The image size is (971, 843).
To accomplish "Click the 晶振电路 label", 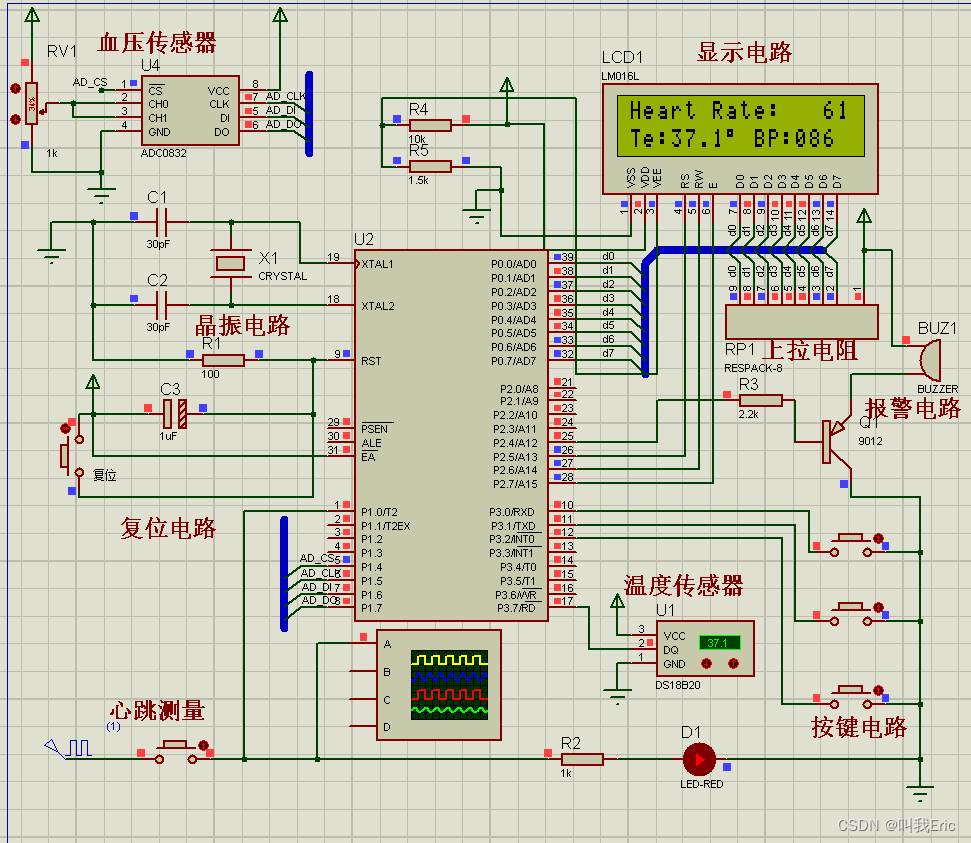I will click(x=243, y=325).
